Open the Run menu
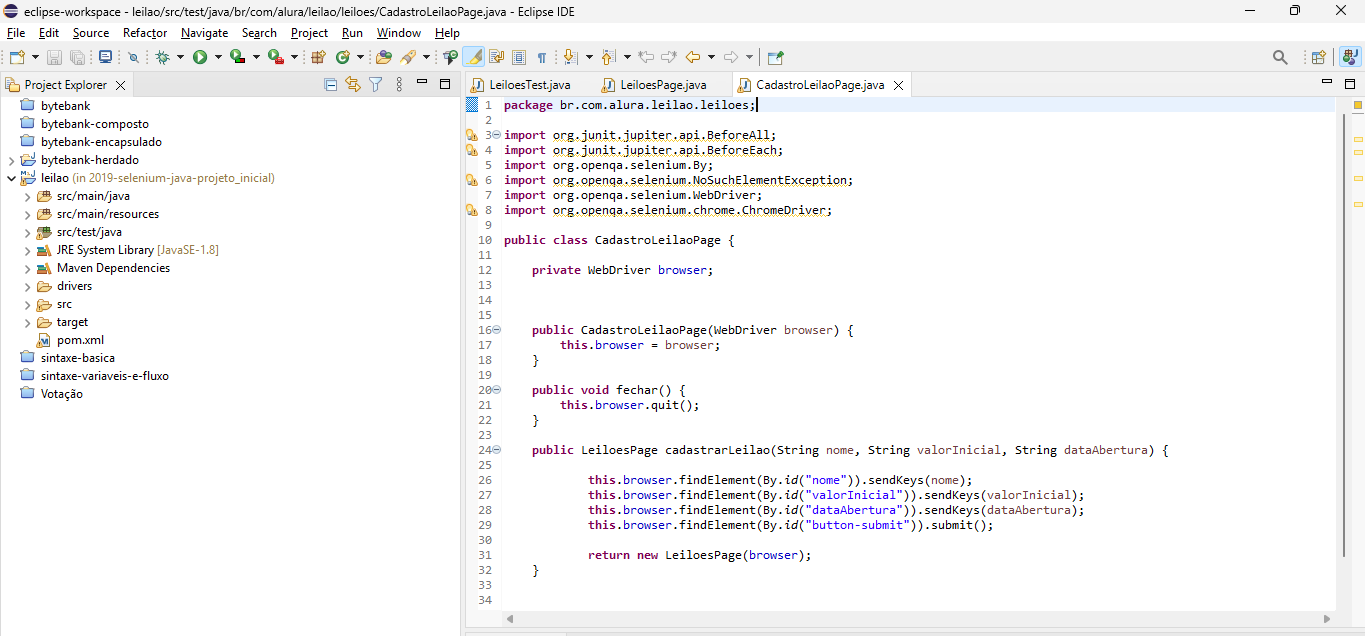Image resolution: width=1365 pixels, height=636 pixels. click(x=352, y=32)
